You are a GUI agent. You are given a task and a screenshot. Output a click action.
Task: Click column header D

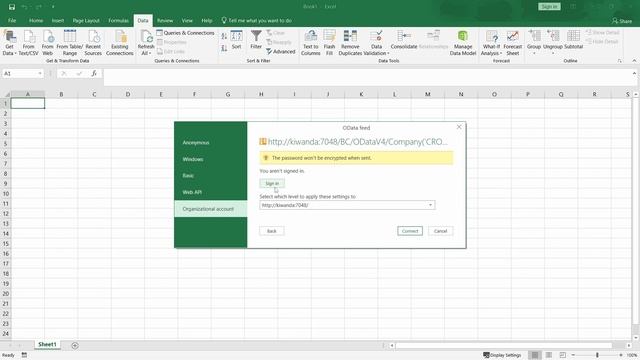click(128, 94)
